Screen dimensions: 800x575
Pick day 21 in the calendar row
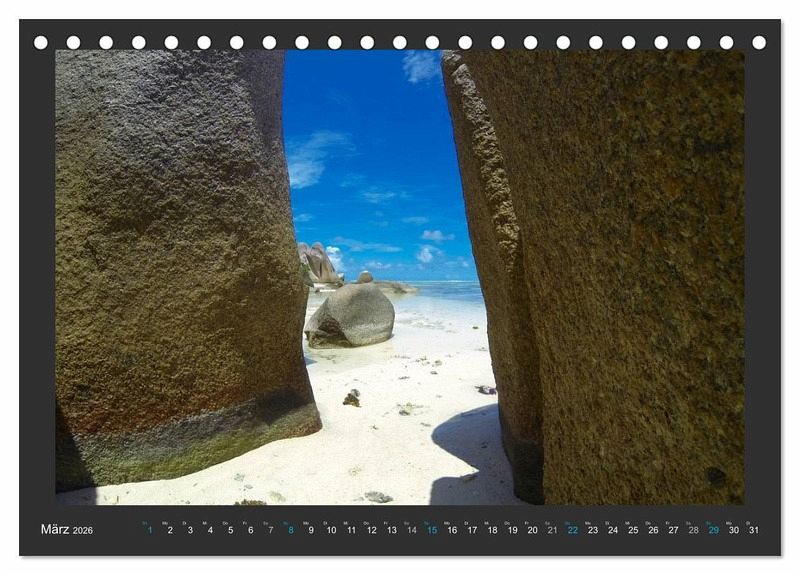pos(552,529)
